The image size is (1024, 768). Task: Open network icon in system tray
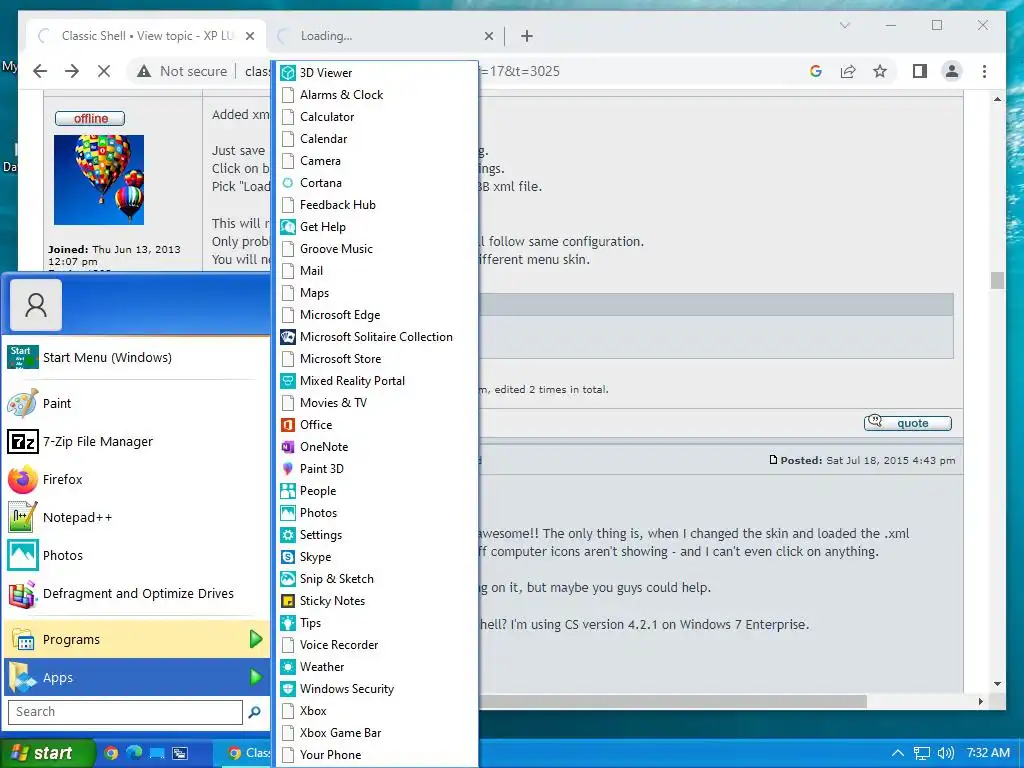coord(921,753)
